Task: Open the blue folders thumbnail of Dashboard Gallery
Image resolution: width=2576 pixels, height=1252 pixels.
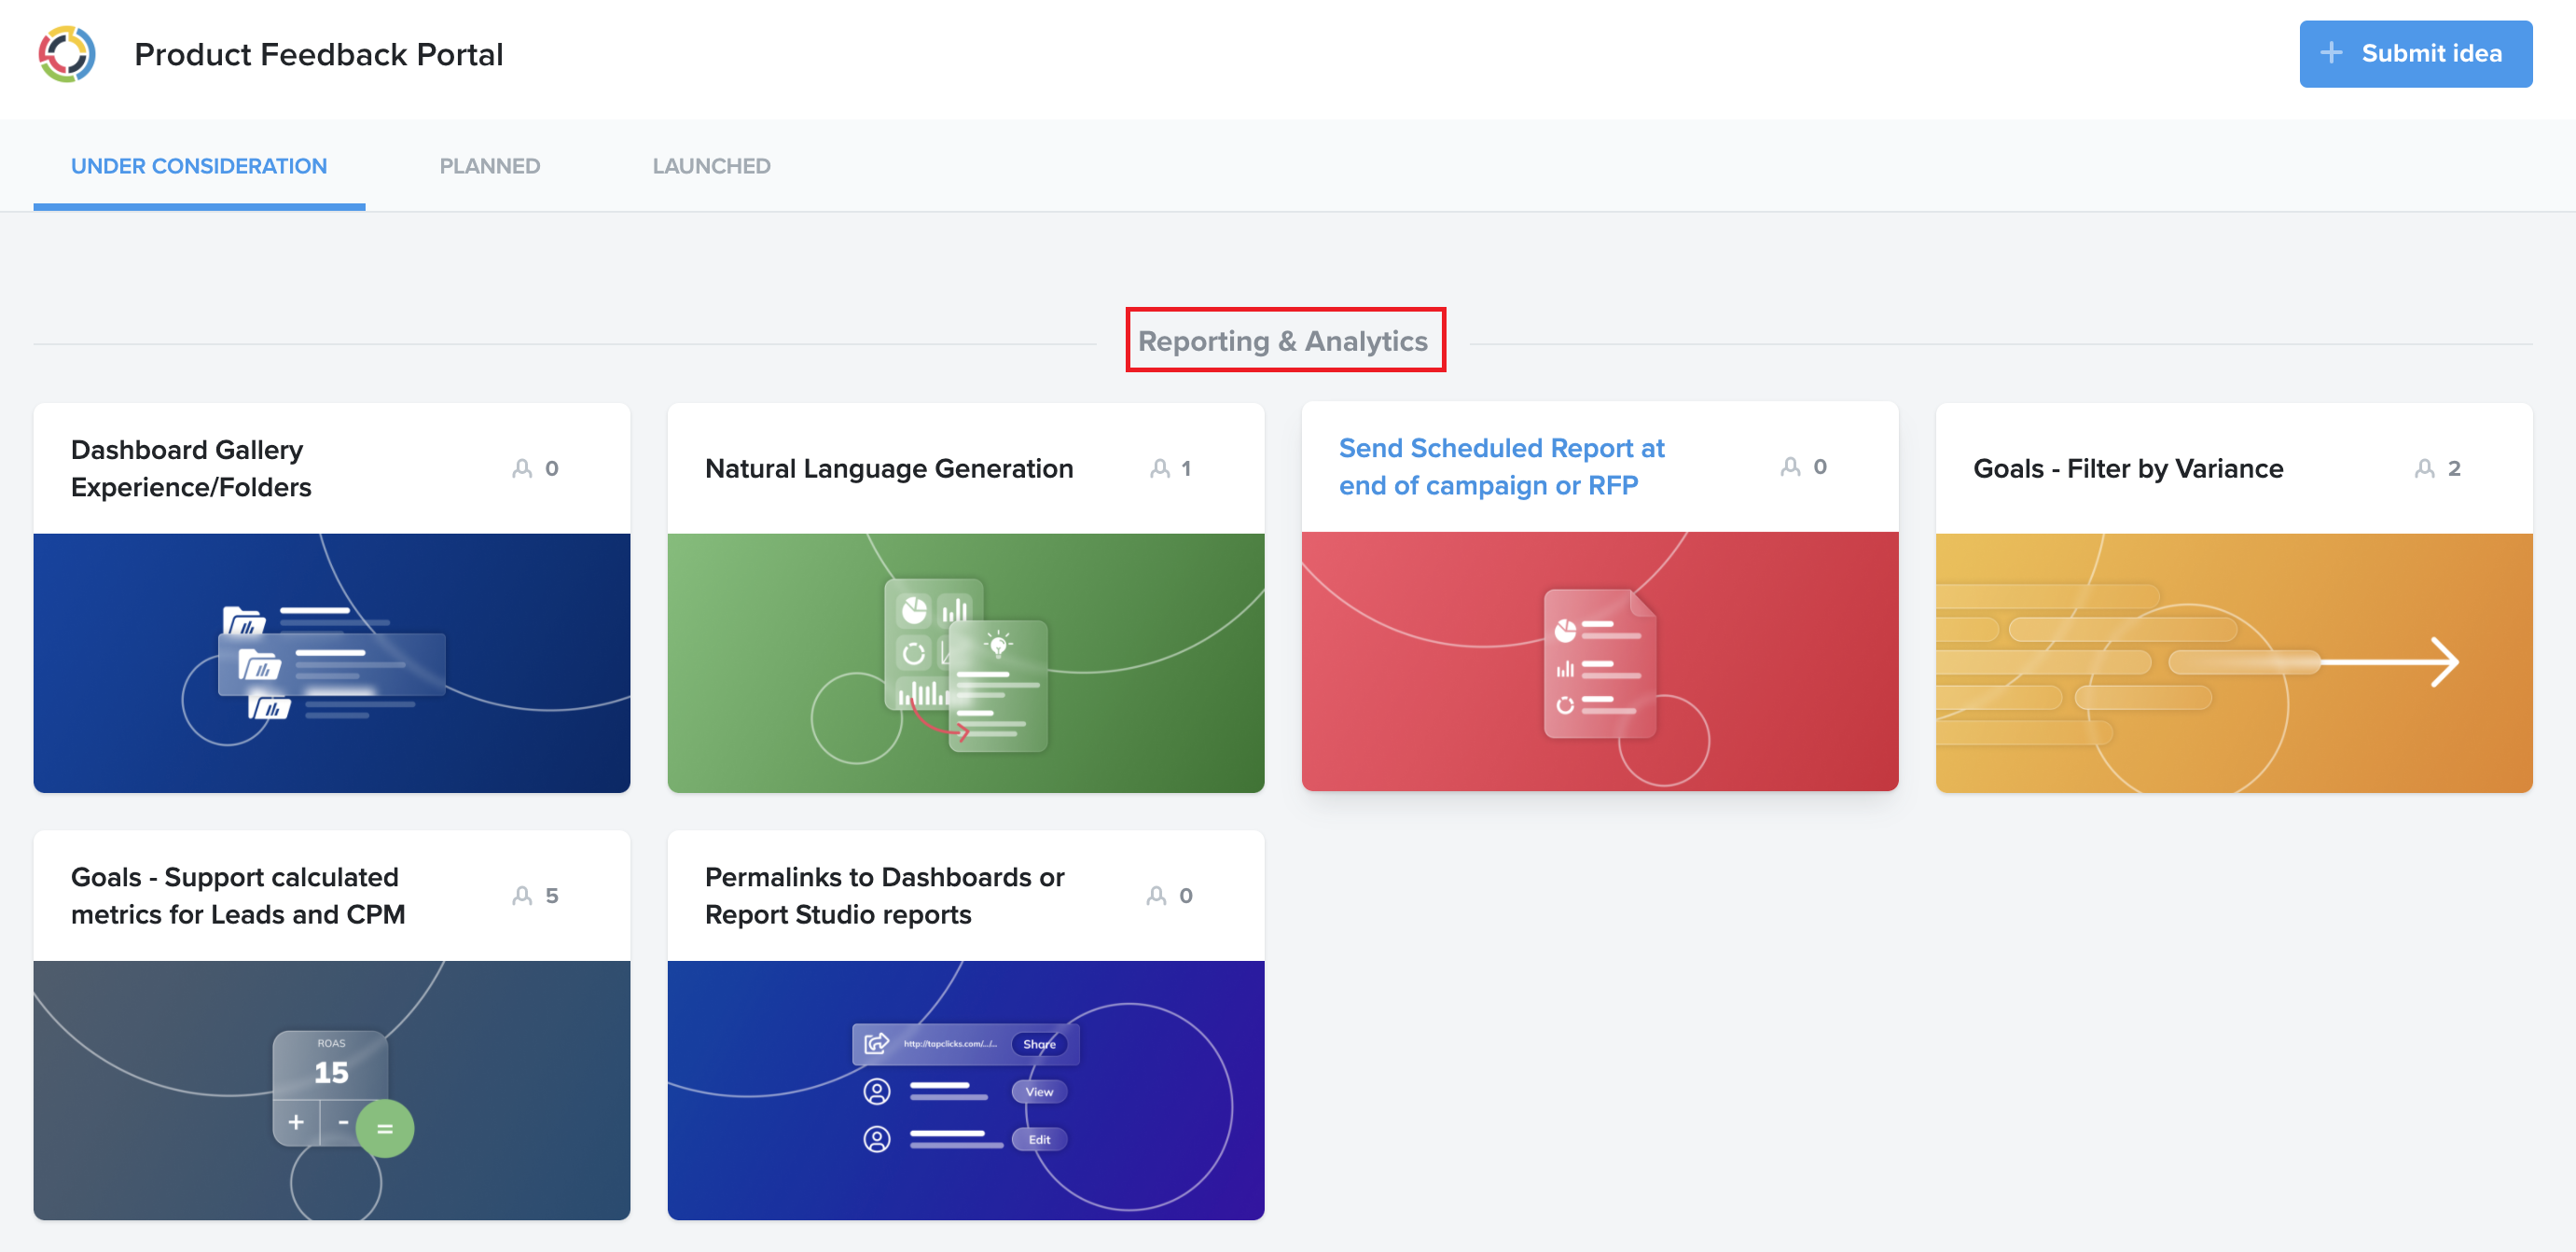Action: click(332, 662)
